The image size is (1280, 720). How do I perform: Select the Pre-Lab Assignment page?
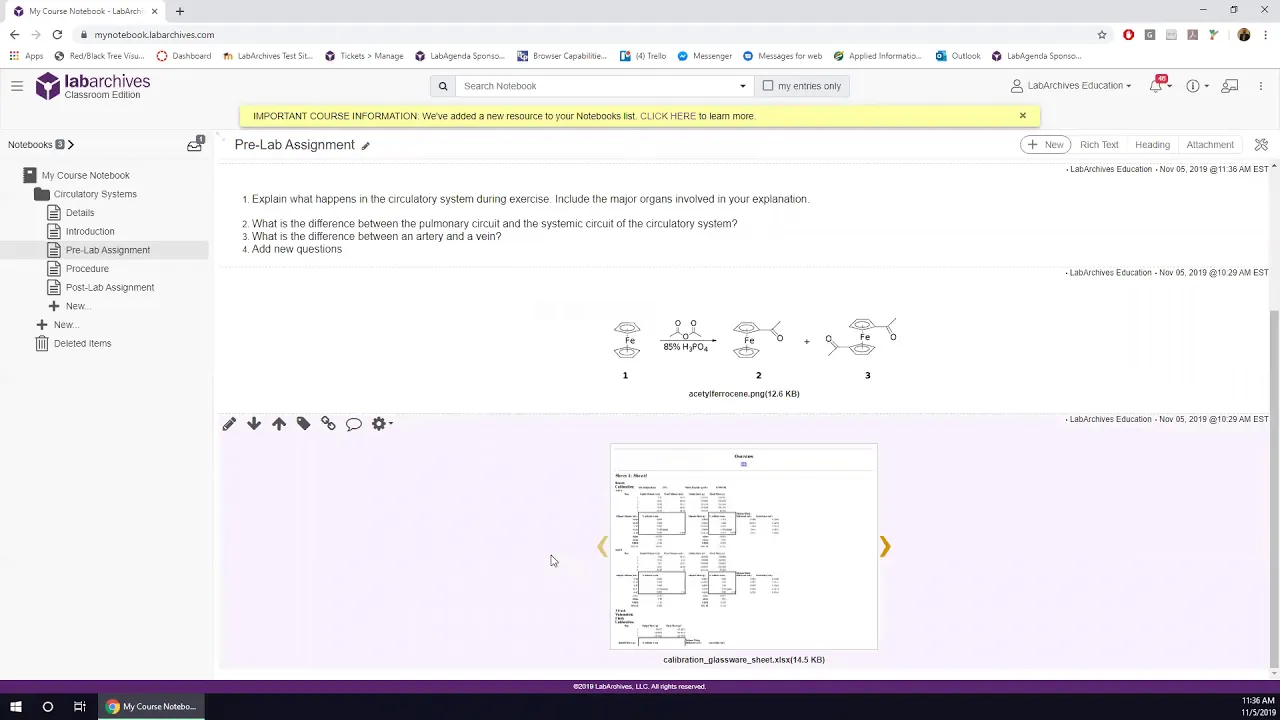pyautogui.click(x=108, y=250)
